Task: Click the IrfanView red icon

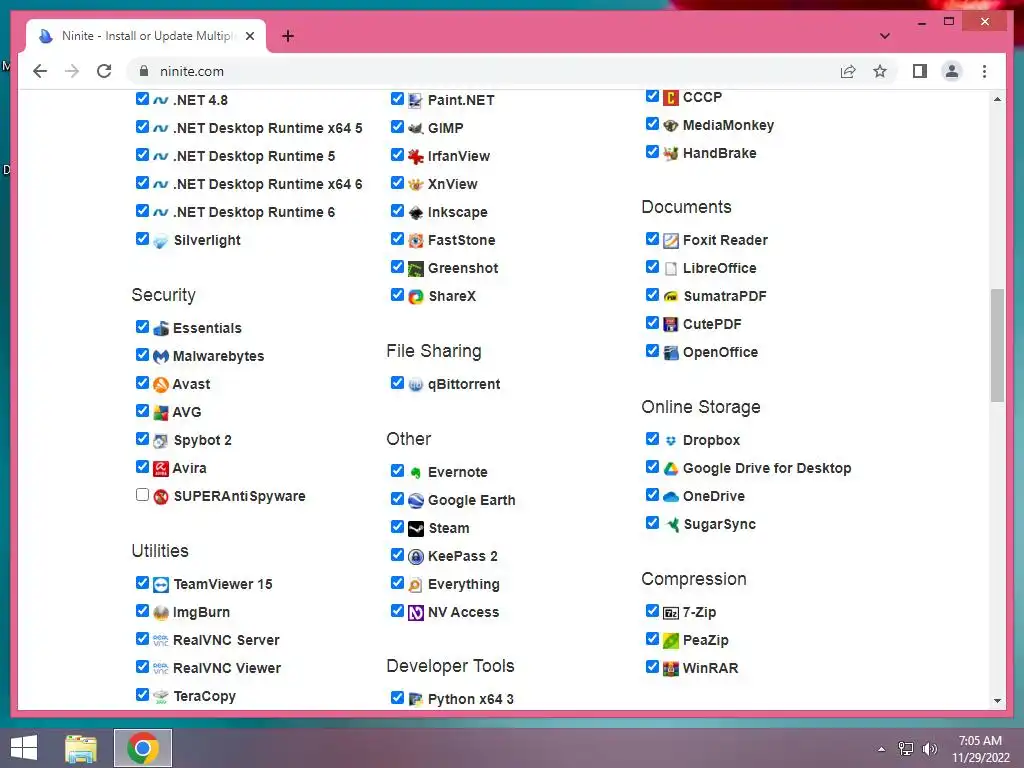Action: pyautogui.click(x=415, y=157)
